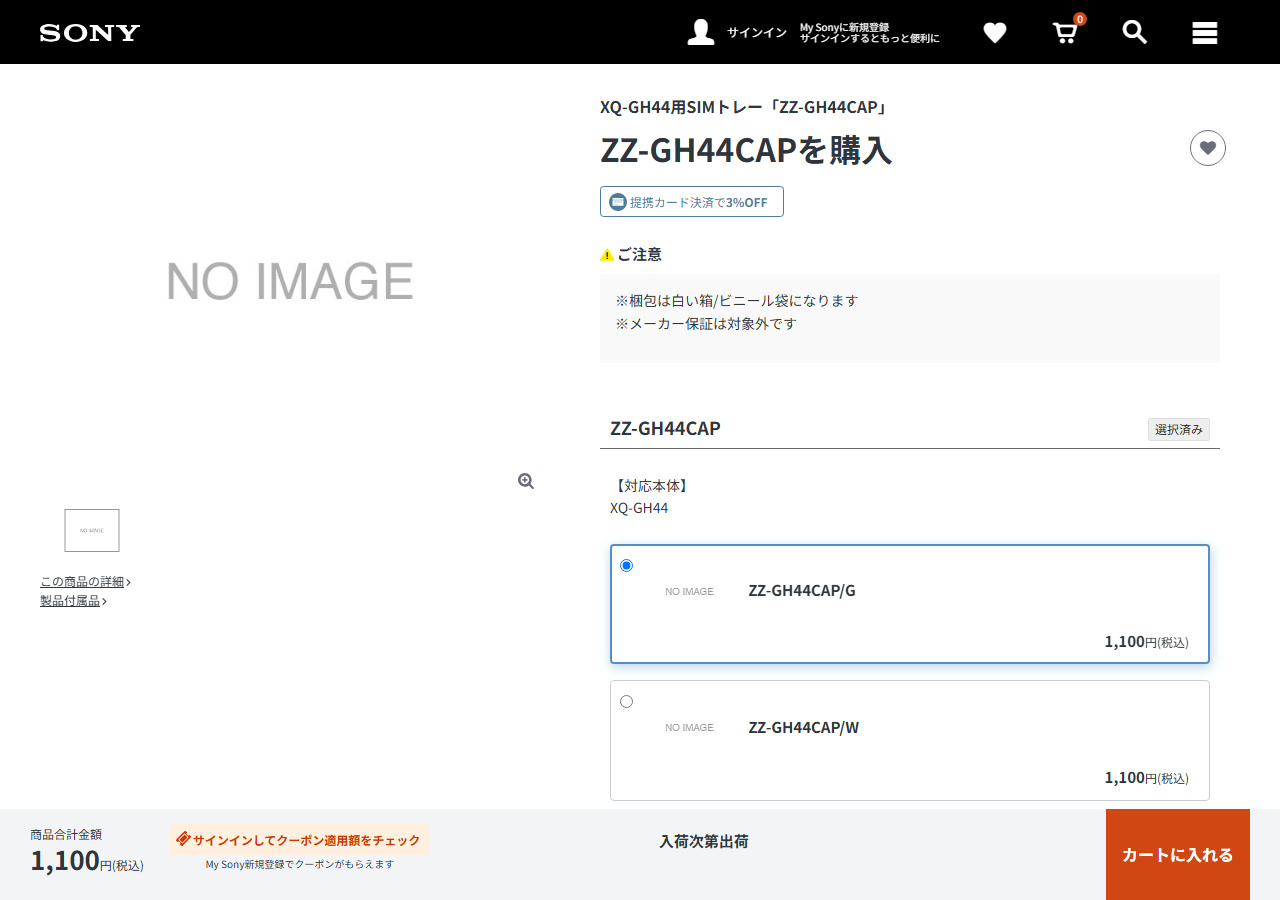Open the hamburger menu
This screenshot has width=1280, height=900.
click(1205, 33)
